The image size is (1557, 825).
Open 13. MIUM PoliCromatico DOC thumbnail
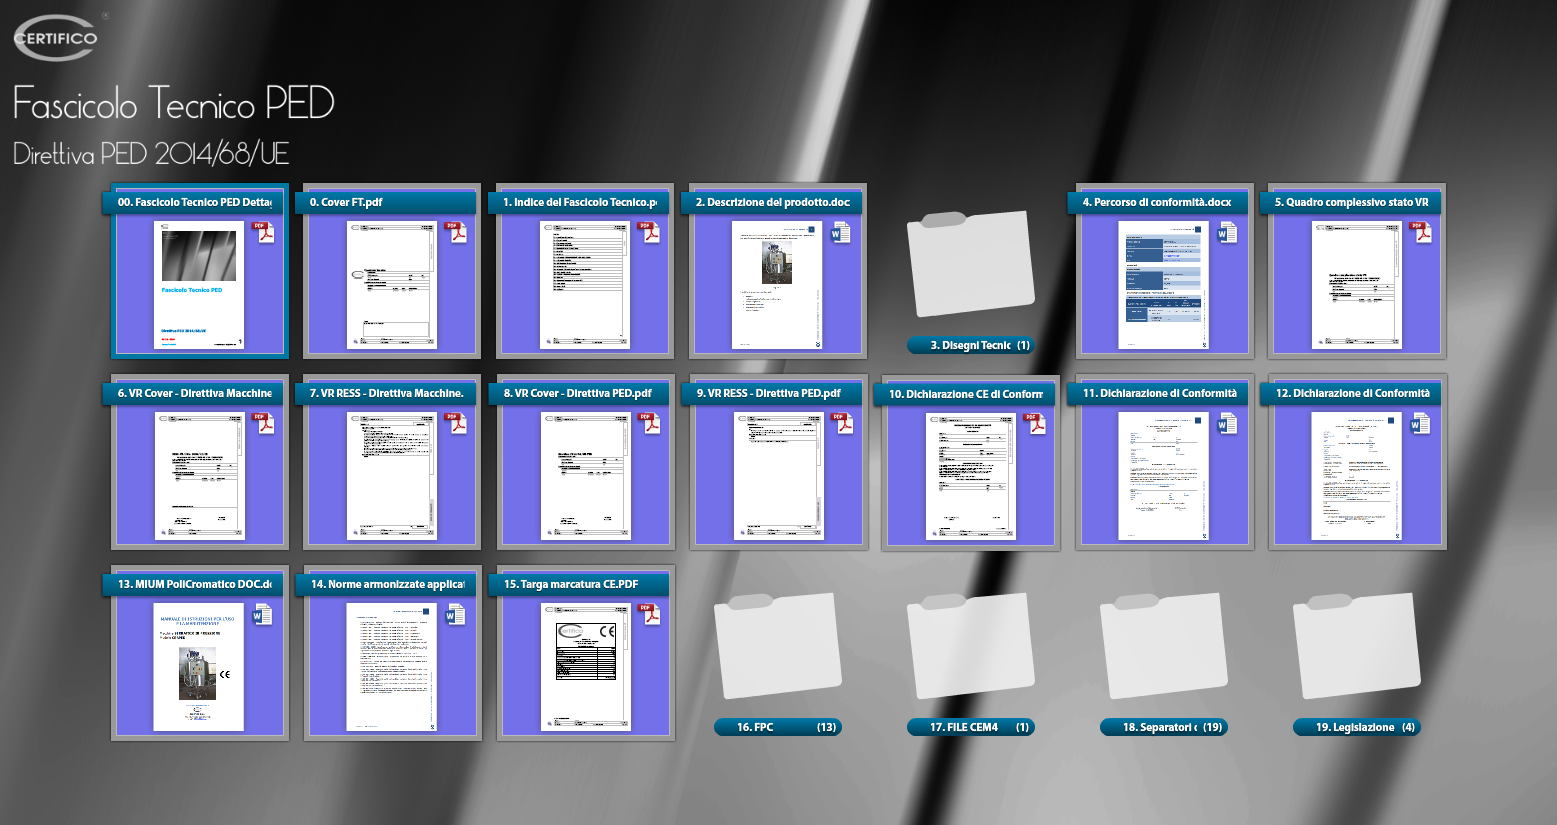click(x=199, y=667)
